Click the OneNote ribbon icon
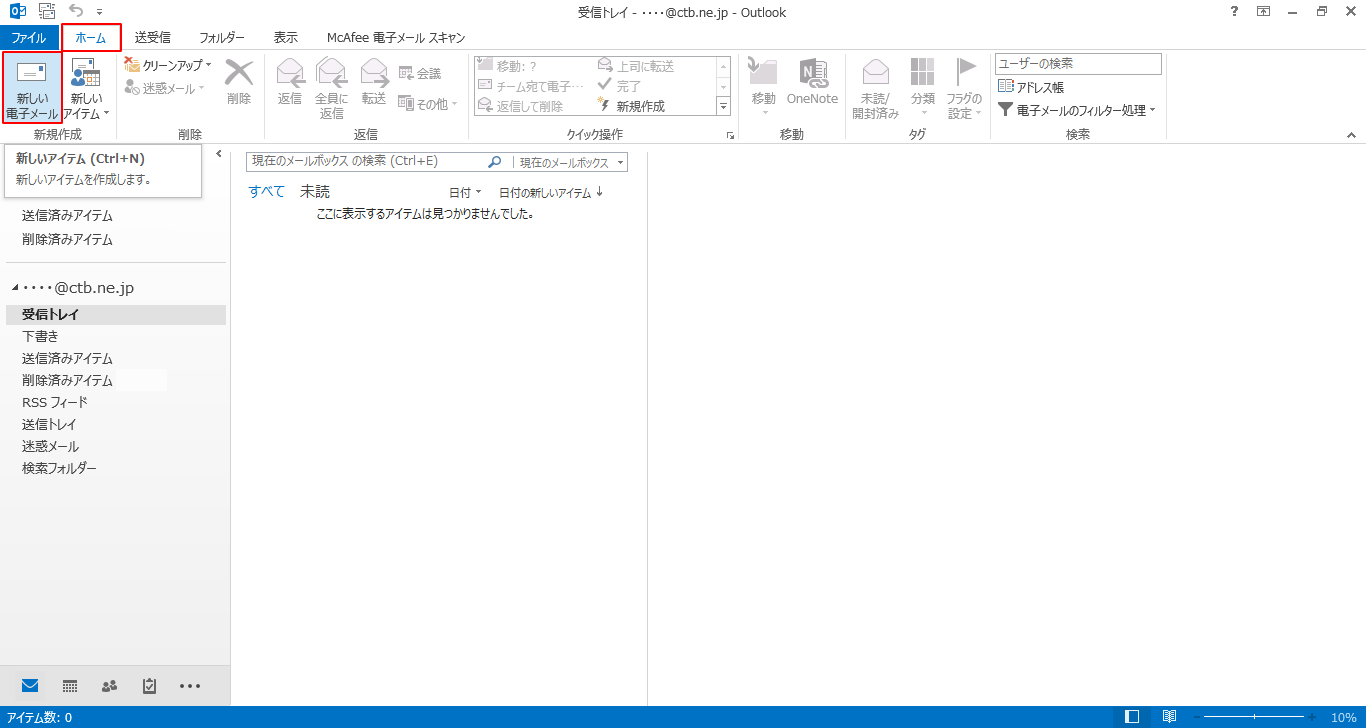The image size is (1366, 728). [812, 81]
